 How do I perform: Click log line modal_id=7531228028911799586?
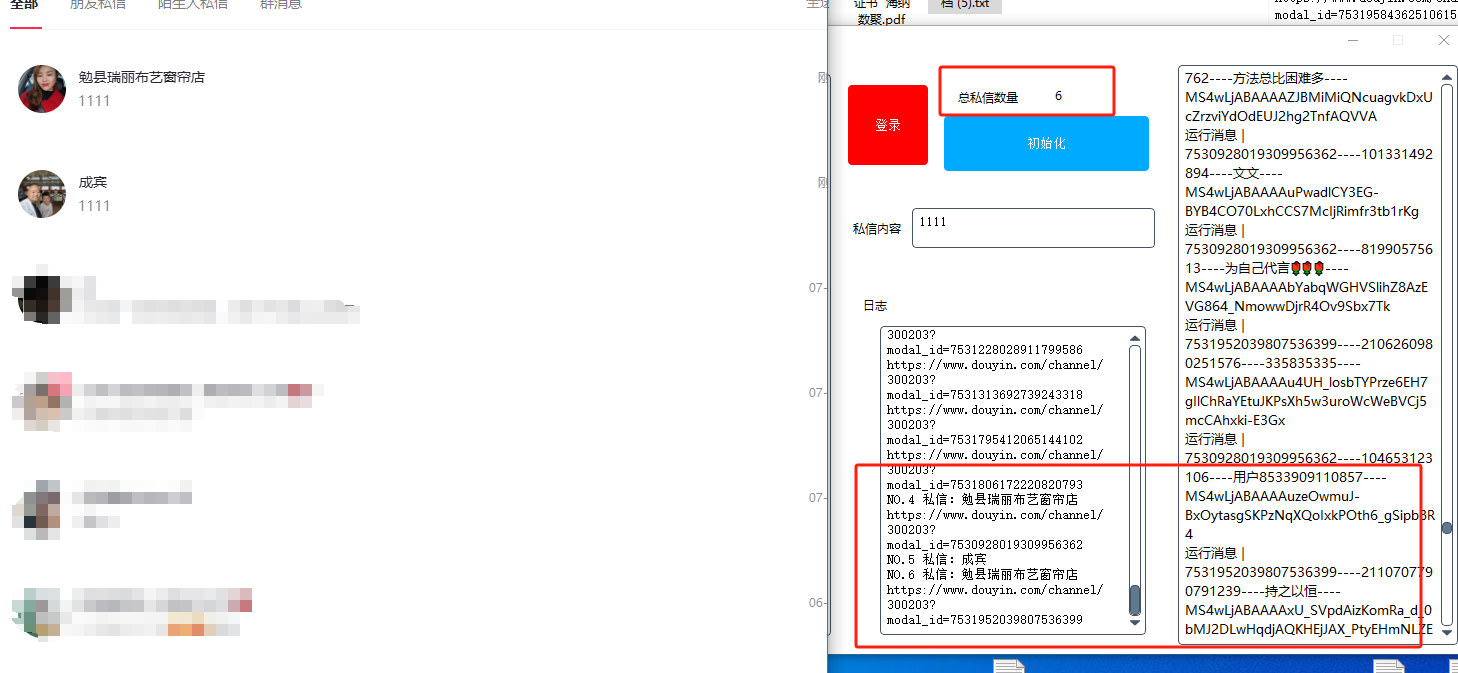(984, 350)
